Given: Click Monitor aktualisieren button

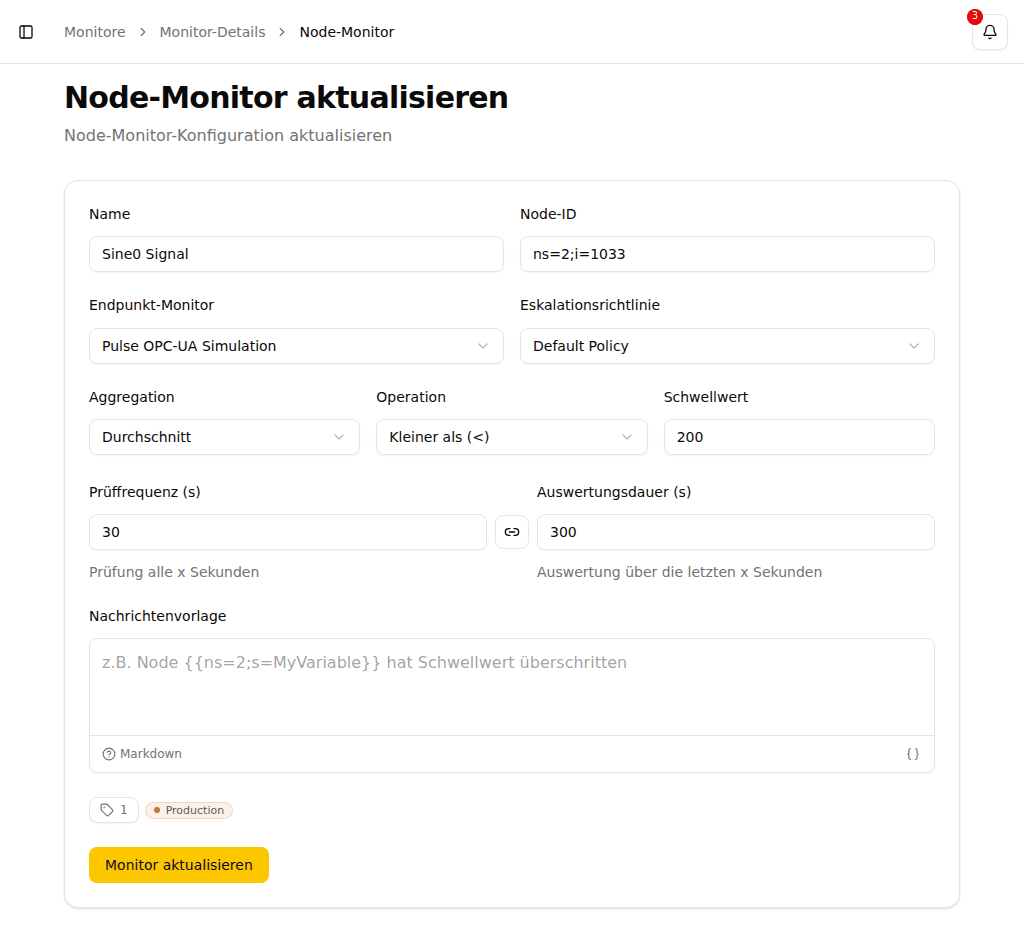Looking at the screenshot, I should [179, 865].
